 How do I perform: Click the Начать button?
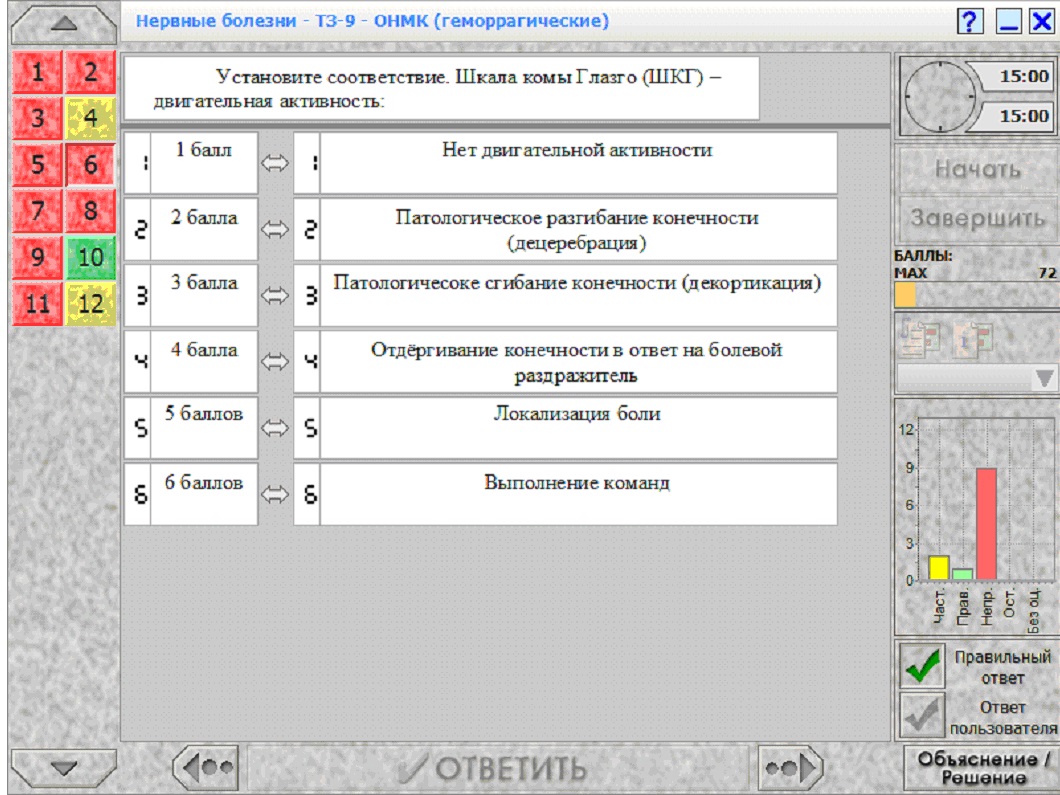point(978,169)
